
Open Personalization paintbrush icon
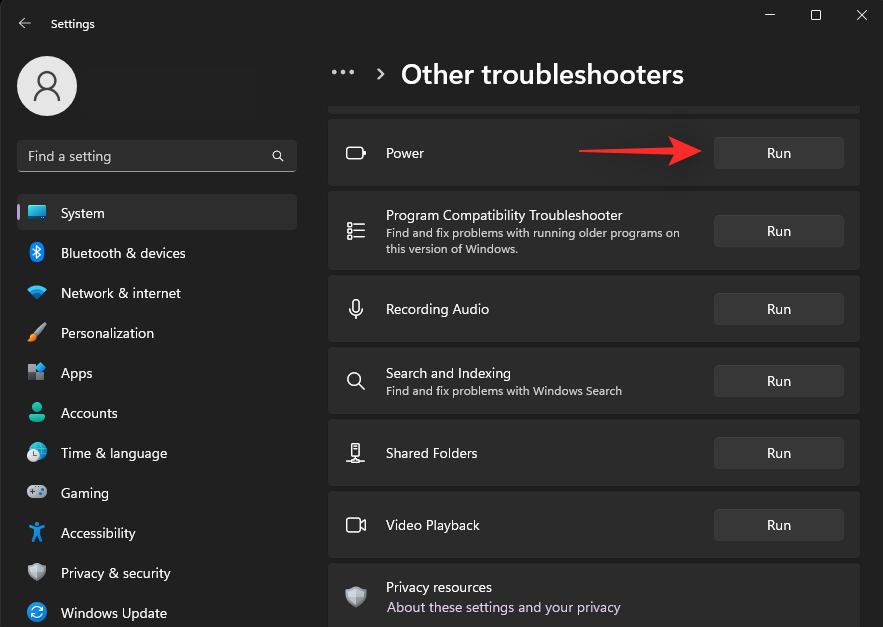37,333
